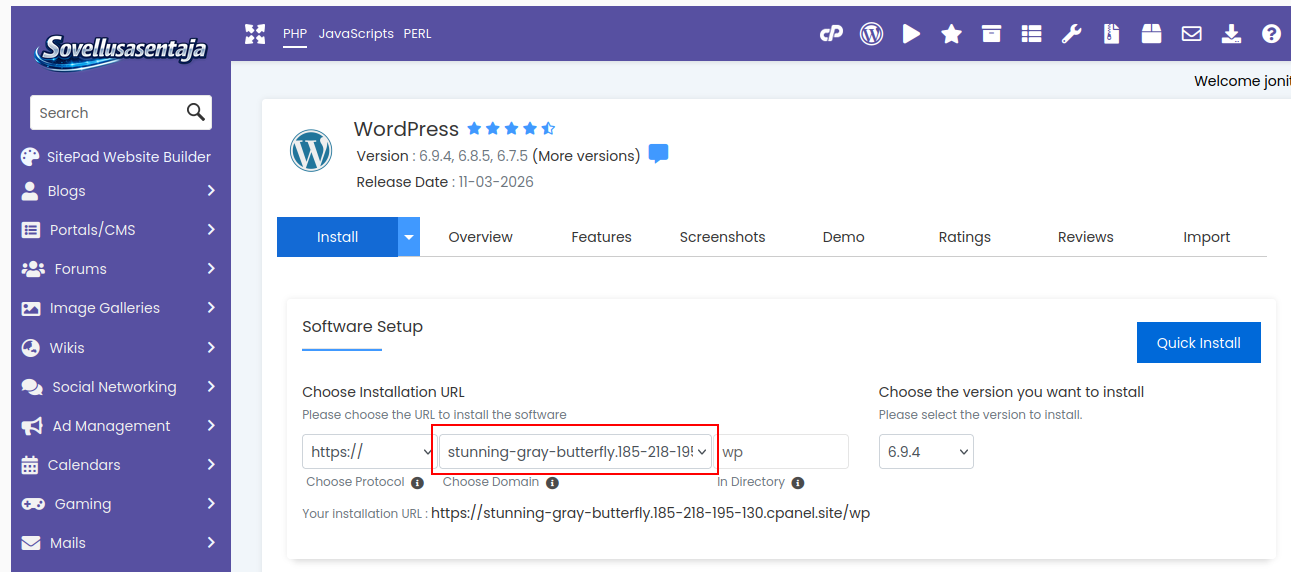The height and width of the screenshot is (572, 1291).
Task: Open the Choose Domain dropdown
Action: (x=577, y=452)
